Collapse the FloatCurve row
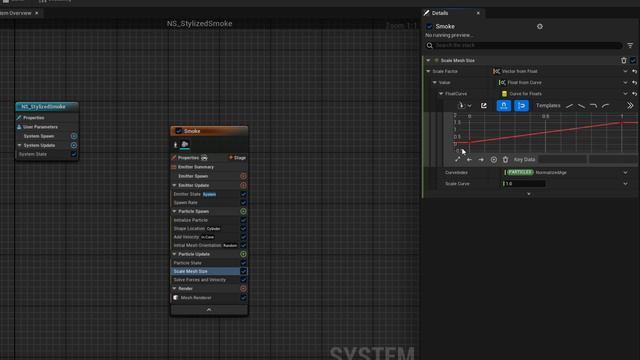The height and width of the screenshot is (360, 640). [x=441, y=93]
